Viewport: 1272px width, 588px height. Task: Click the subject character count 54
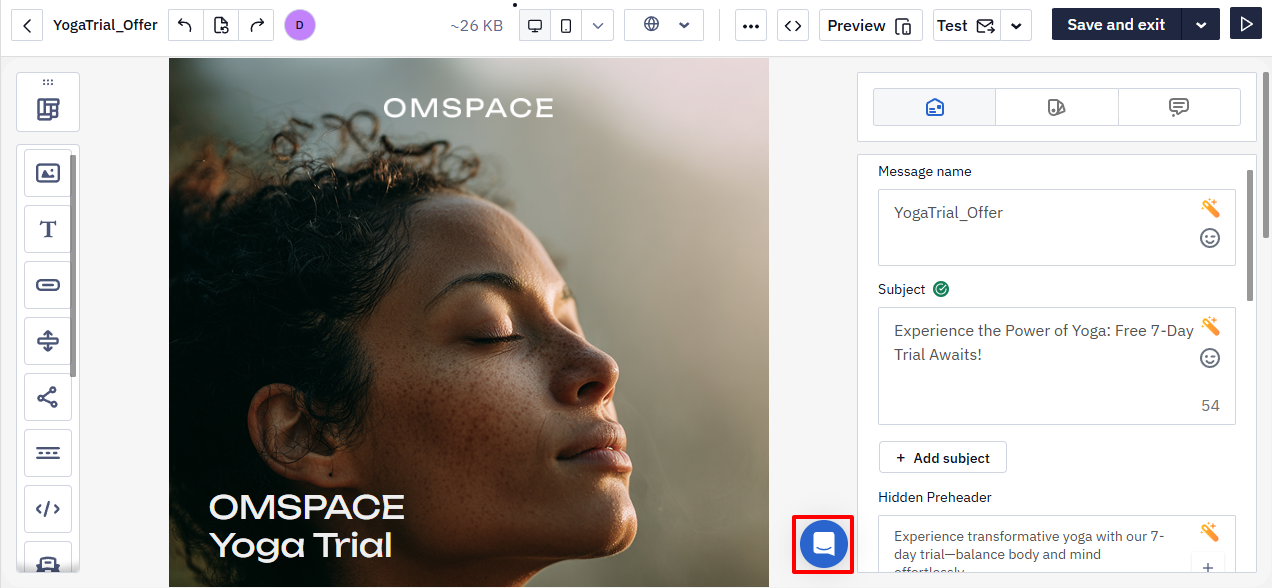(x=1210, y=406)
